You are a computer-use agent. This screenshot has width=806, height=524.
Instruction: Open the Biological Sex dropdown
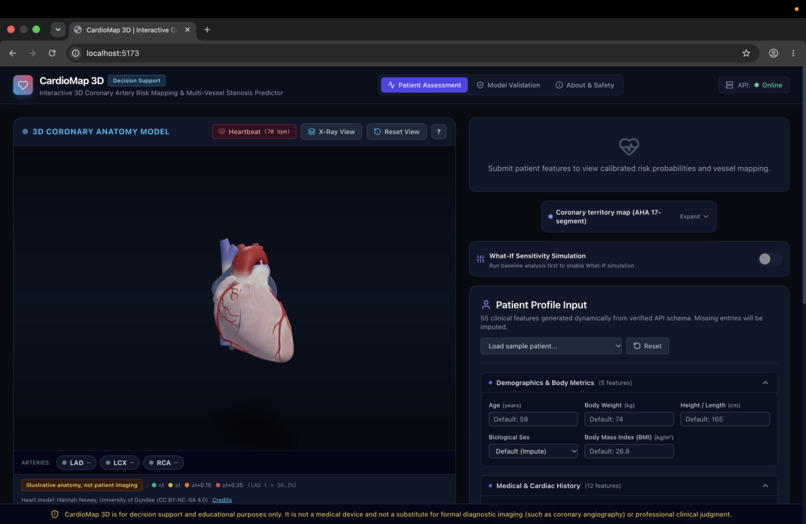pyautogui.click(x=533, y=451)
